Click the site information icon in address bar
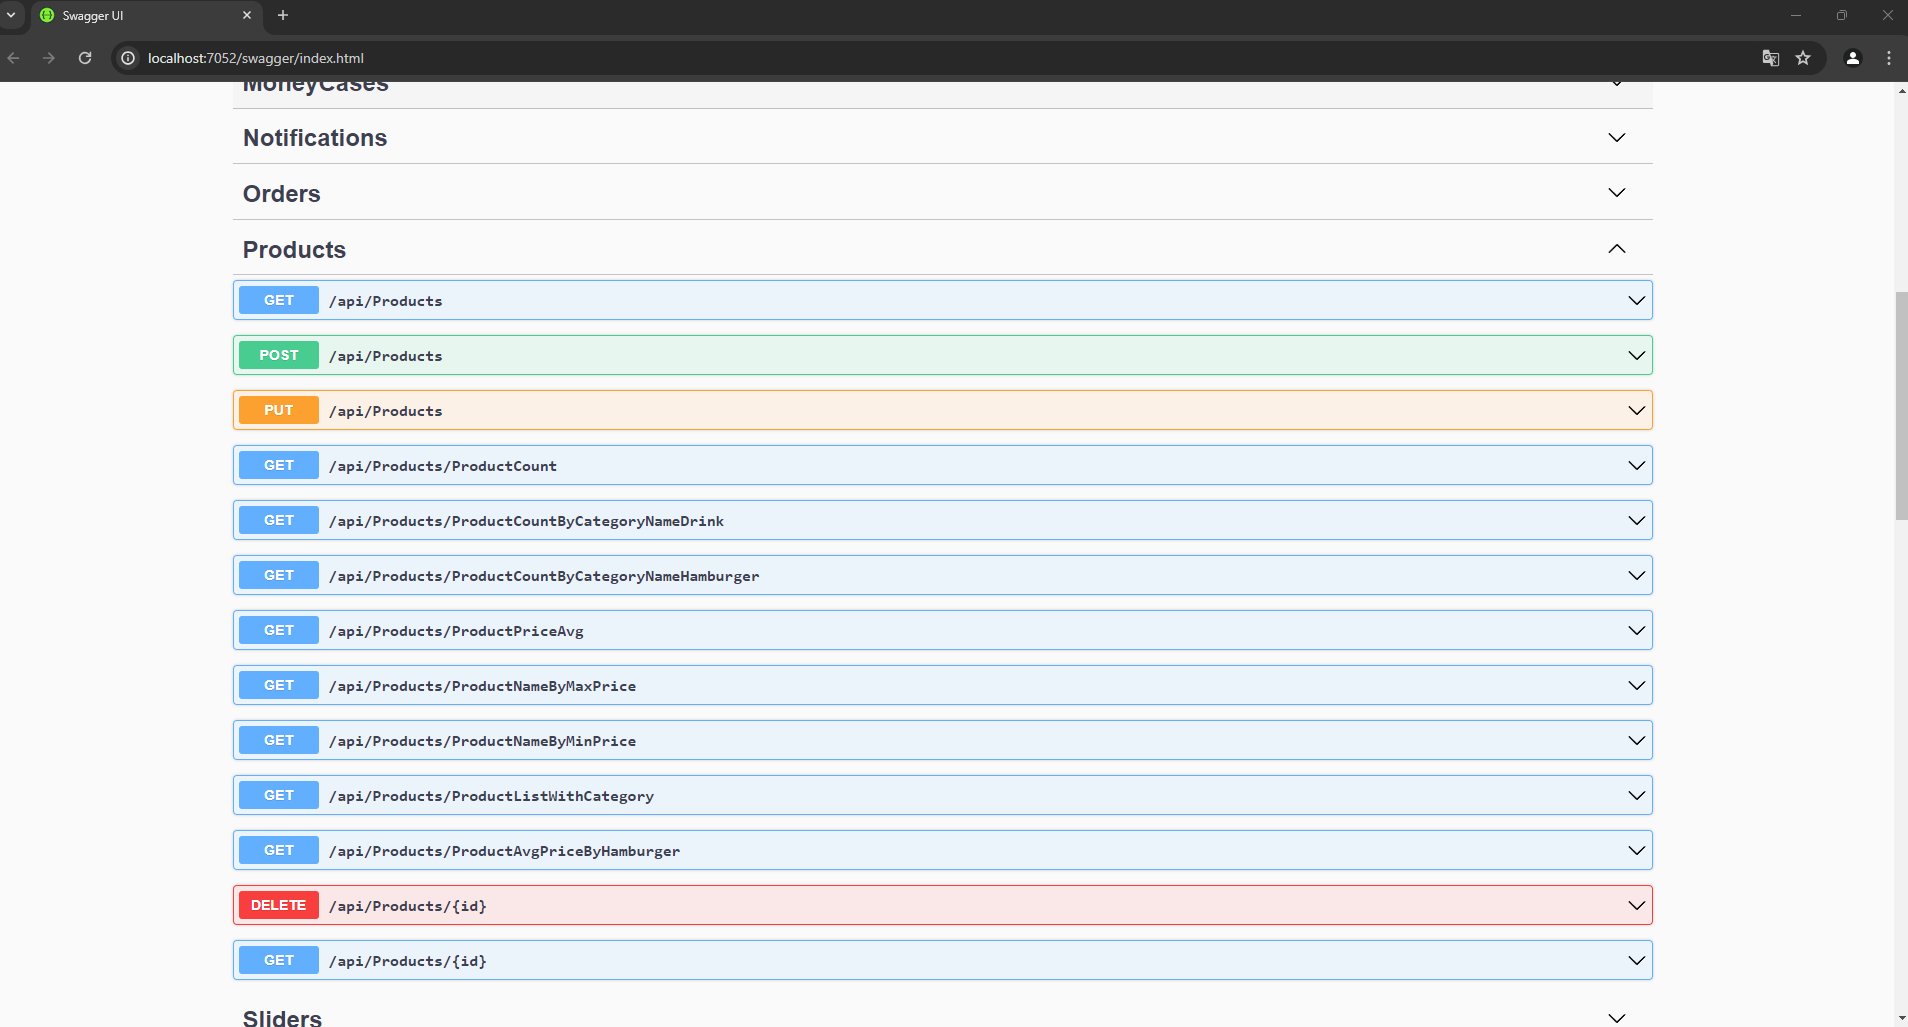This screenshot has width=1908, height=1027. pyautogui.click(x=128, y=58)
